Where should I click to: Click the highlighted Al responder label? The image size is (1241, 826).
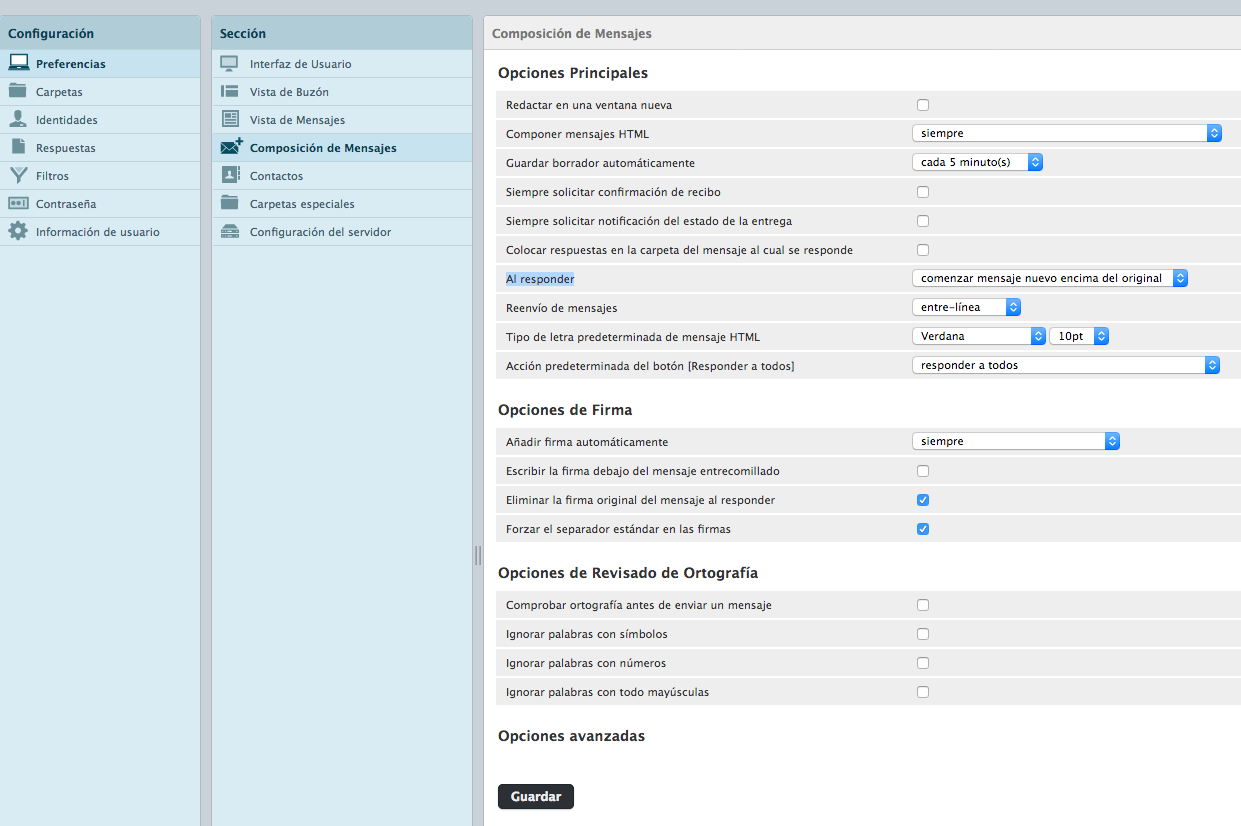point(540,279)
